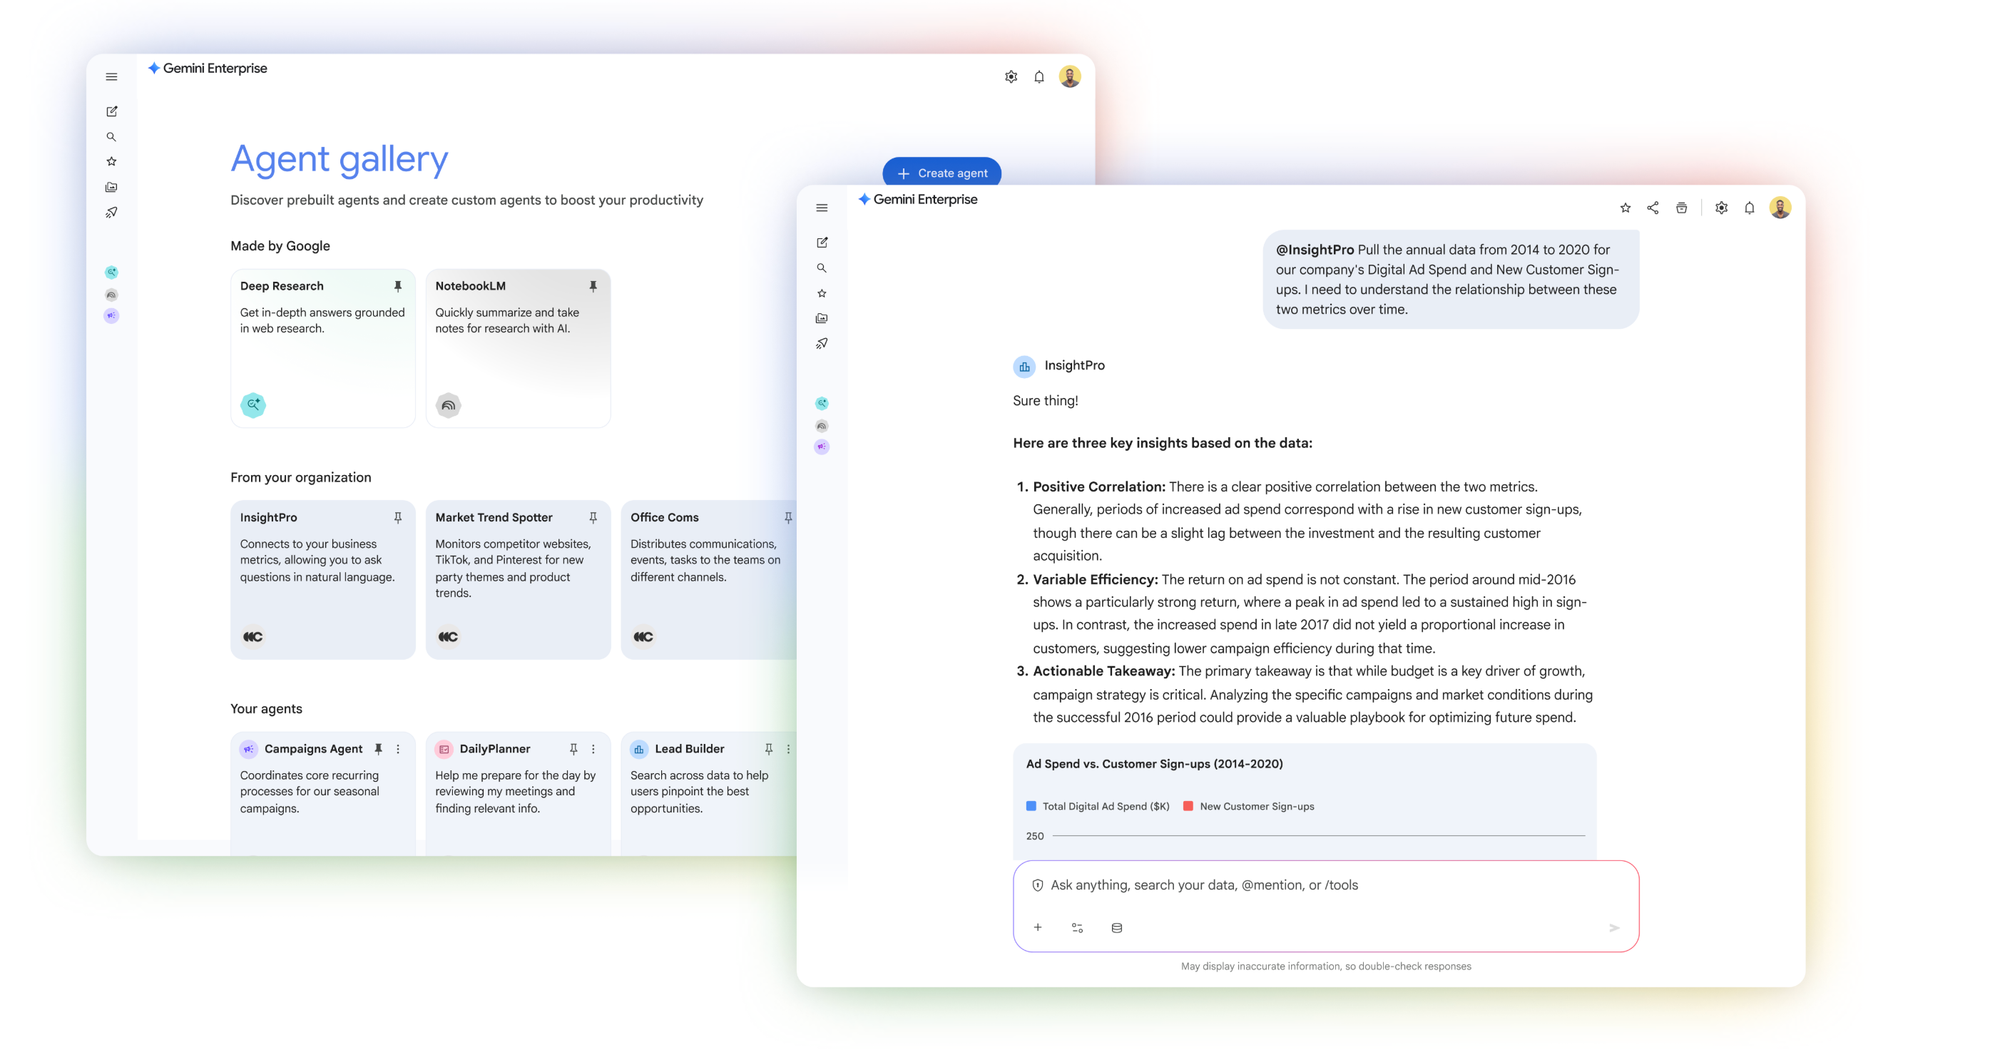Select the Office Coms agent card
Image resolution: width=2000 pixels, height=1060 pixels.
pos(707,578)
